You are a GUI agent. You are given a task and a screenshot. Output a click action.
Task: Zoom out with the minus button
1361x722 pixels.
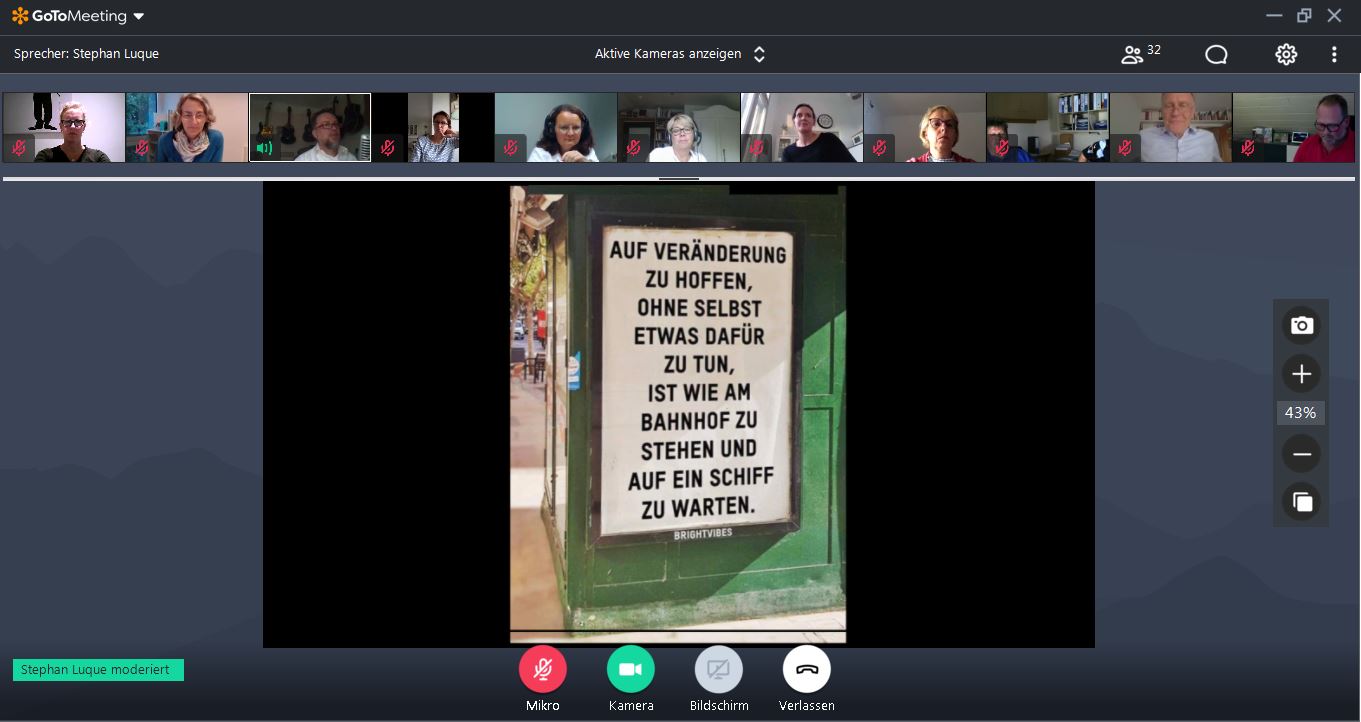[x=1301, y=454]
